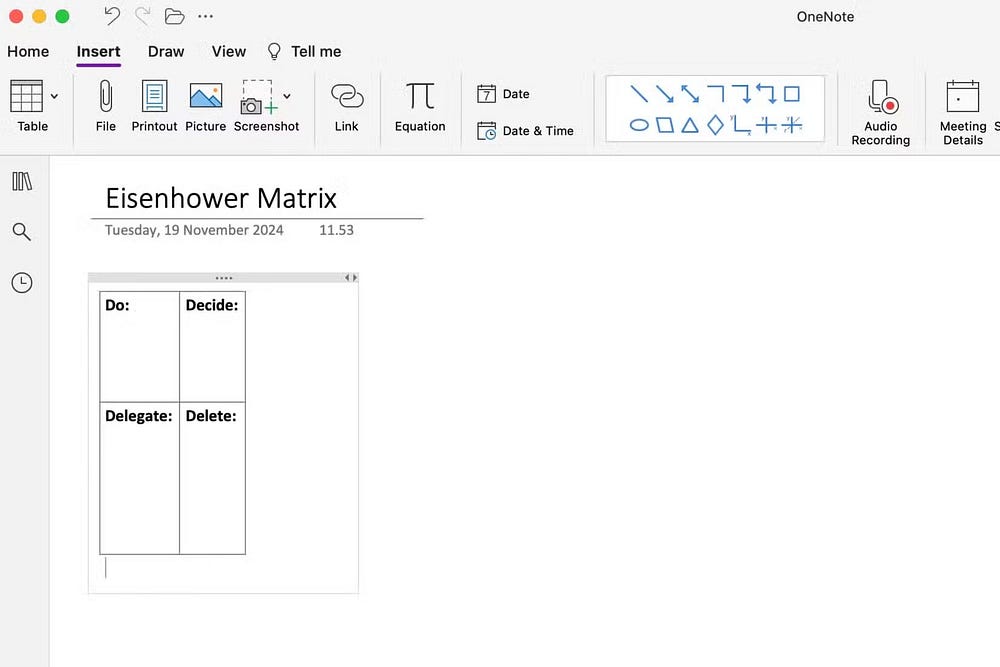Start an Audio Recording

(x=881, y=98)
